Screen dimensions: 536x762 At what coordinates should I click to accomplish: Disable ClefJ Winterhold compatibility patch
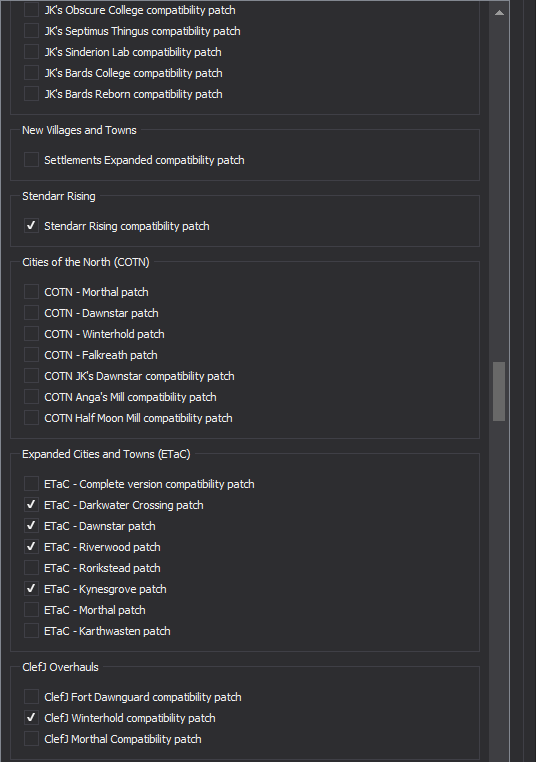point(32,717)
